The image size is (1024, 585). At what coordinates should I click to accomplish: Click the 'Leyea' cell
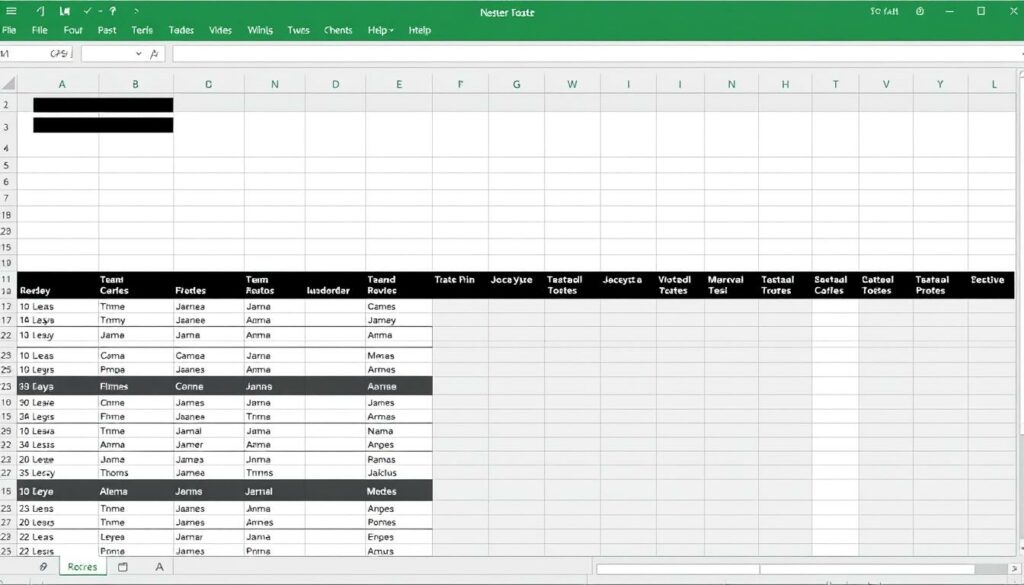click(x=112, y=537)
